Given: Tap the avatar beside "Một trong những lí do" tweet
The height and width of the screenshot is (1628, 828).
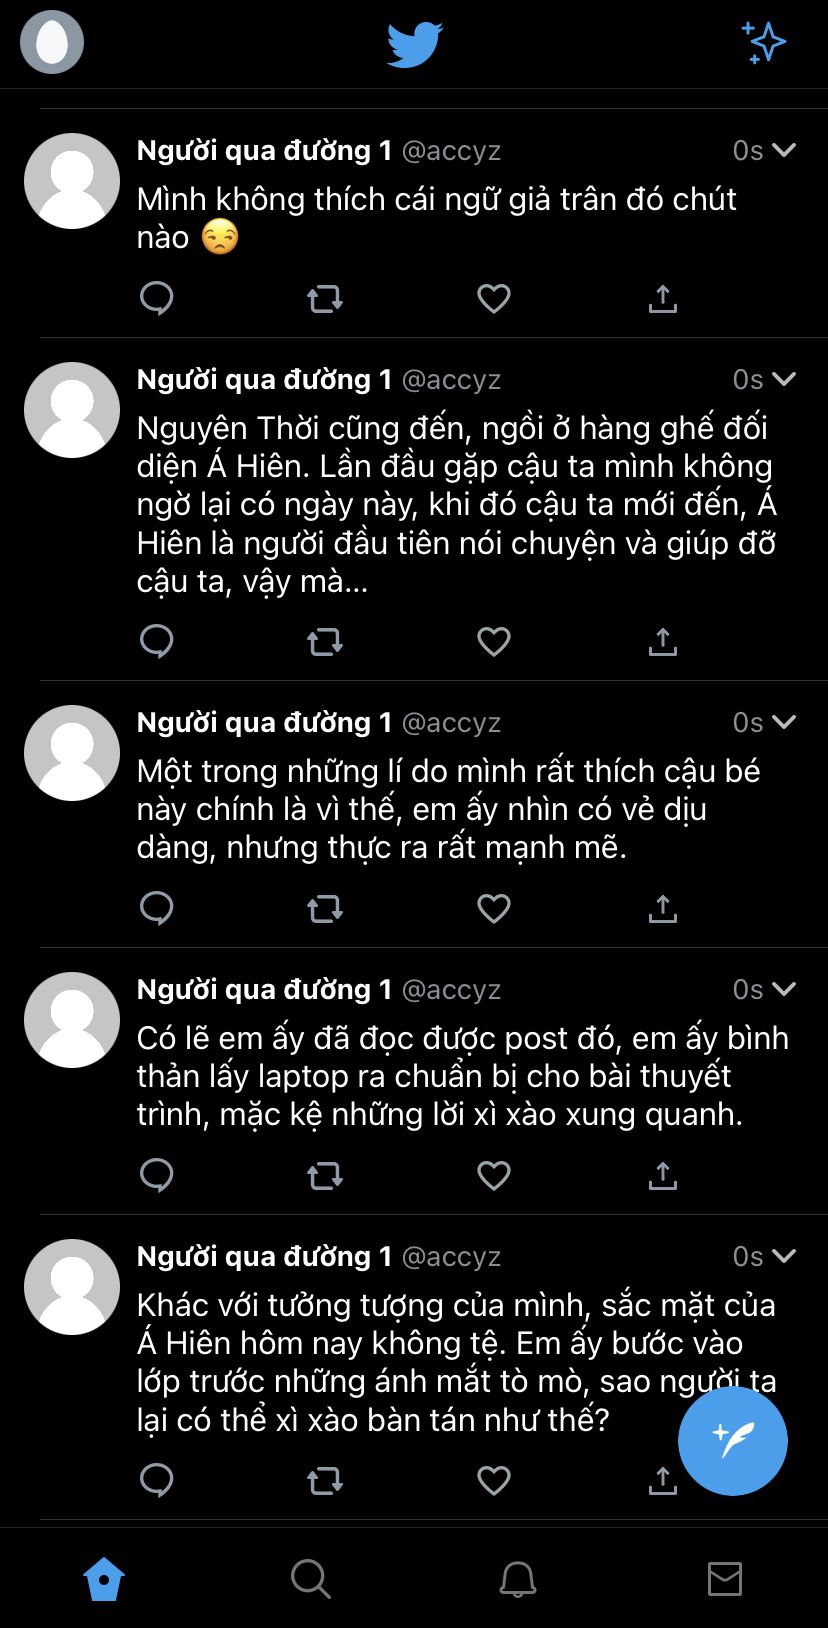Looking at the screenshot, I should (x=72, y=753).
